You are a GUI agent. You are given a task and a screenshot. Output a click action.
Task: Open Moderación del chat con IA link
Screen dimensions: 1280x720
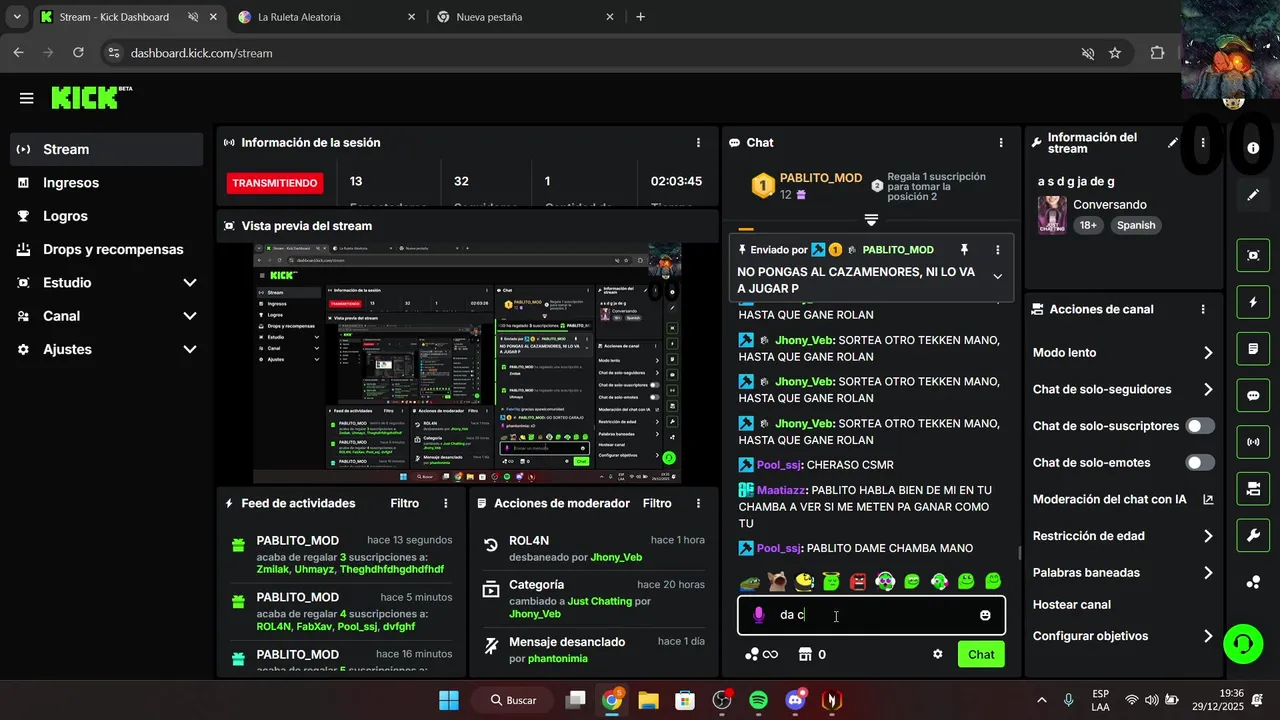[1124, 499]
